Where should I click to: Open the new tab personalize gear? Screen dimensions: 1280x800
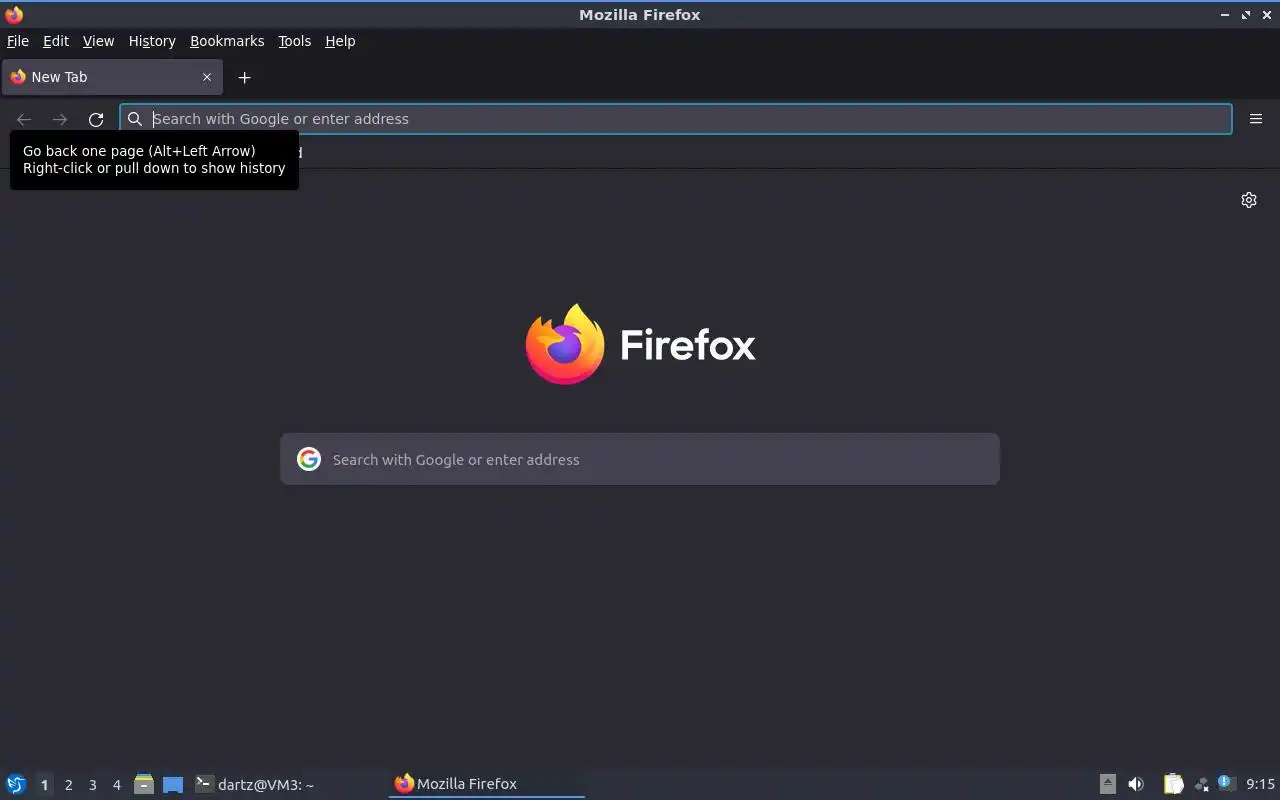(1249, 200)
